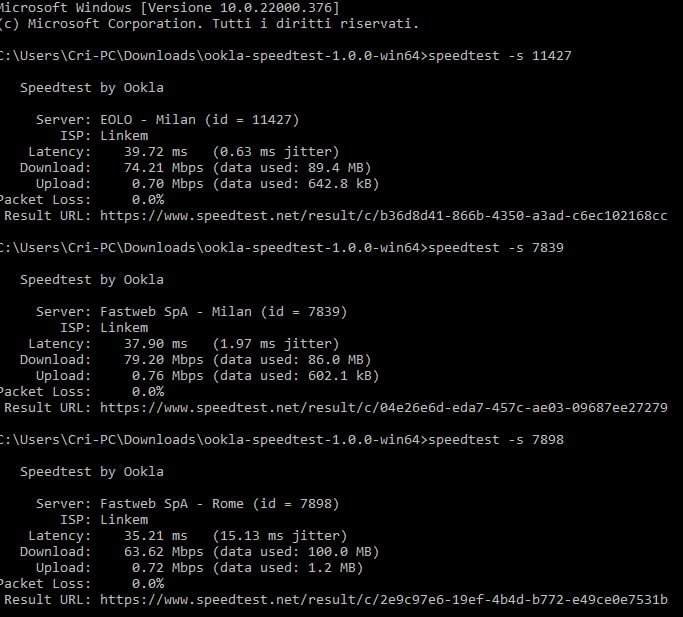Select the 'Fastweb SpA - Milan' server name
The image size is (683, 617).
[x=176, y=311]
